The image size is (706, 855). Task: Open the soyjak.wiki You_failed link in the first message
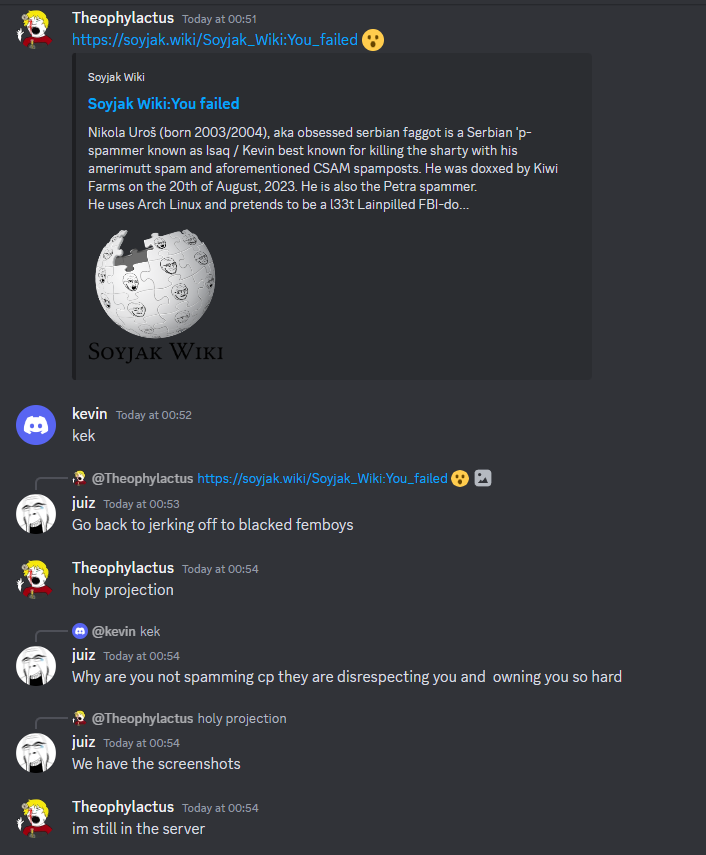pos(215,40)
